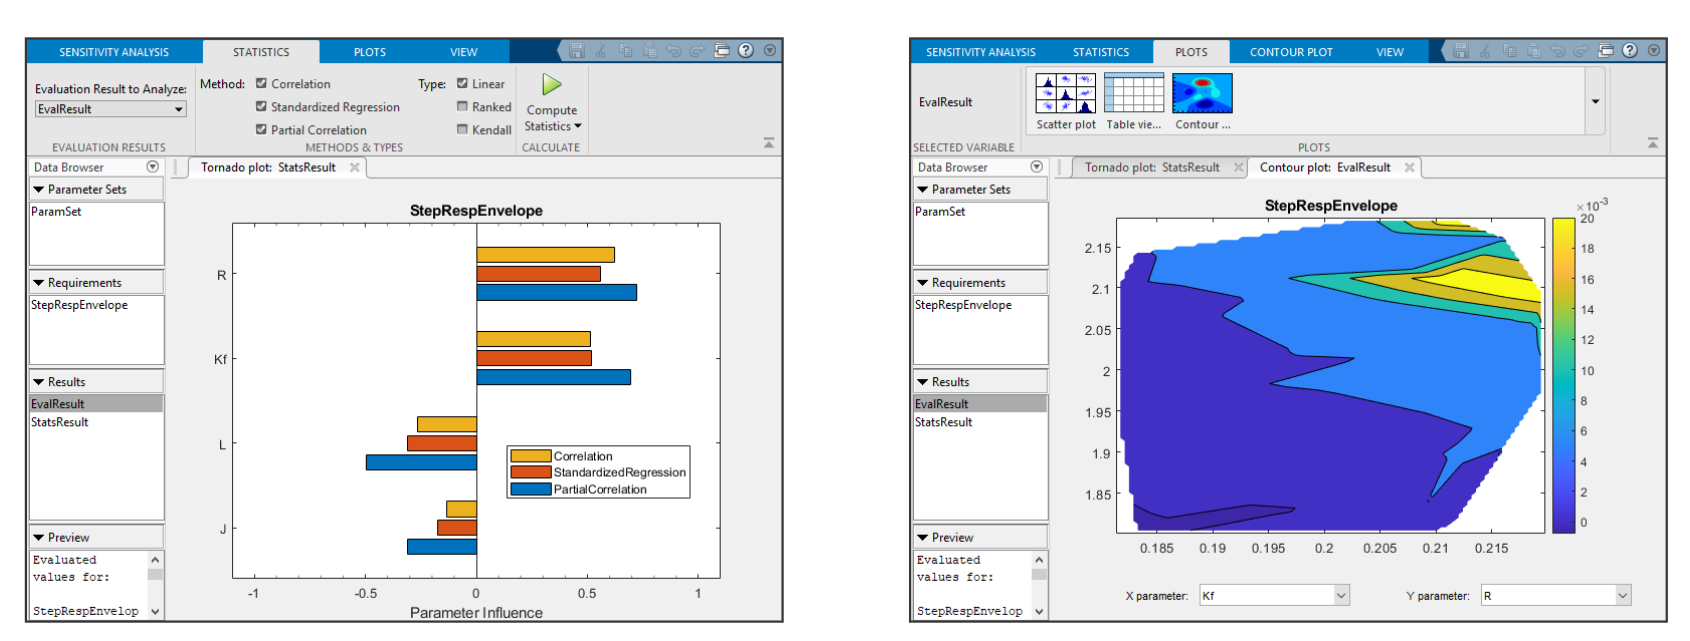1690x641 pixels.
Task: Enable the Kendall type checkbox
Action: pyautogui.click(x=462, y=129)
